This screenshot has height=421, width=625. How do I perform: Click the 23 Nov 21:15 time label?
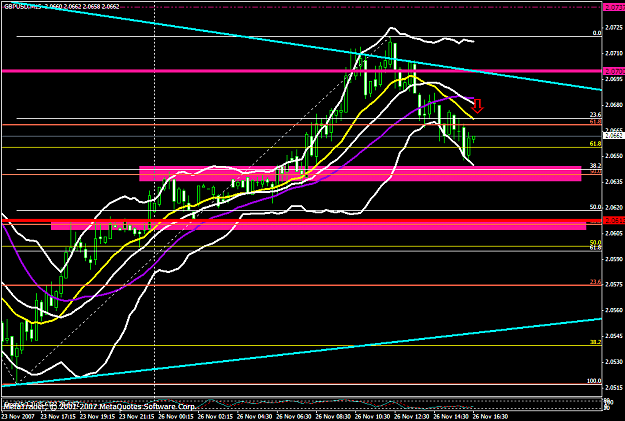pos(136,417)
